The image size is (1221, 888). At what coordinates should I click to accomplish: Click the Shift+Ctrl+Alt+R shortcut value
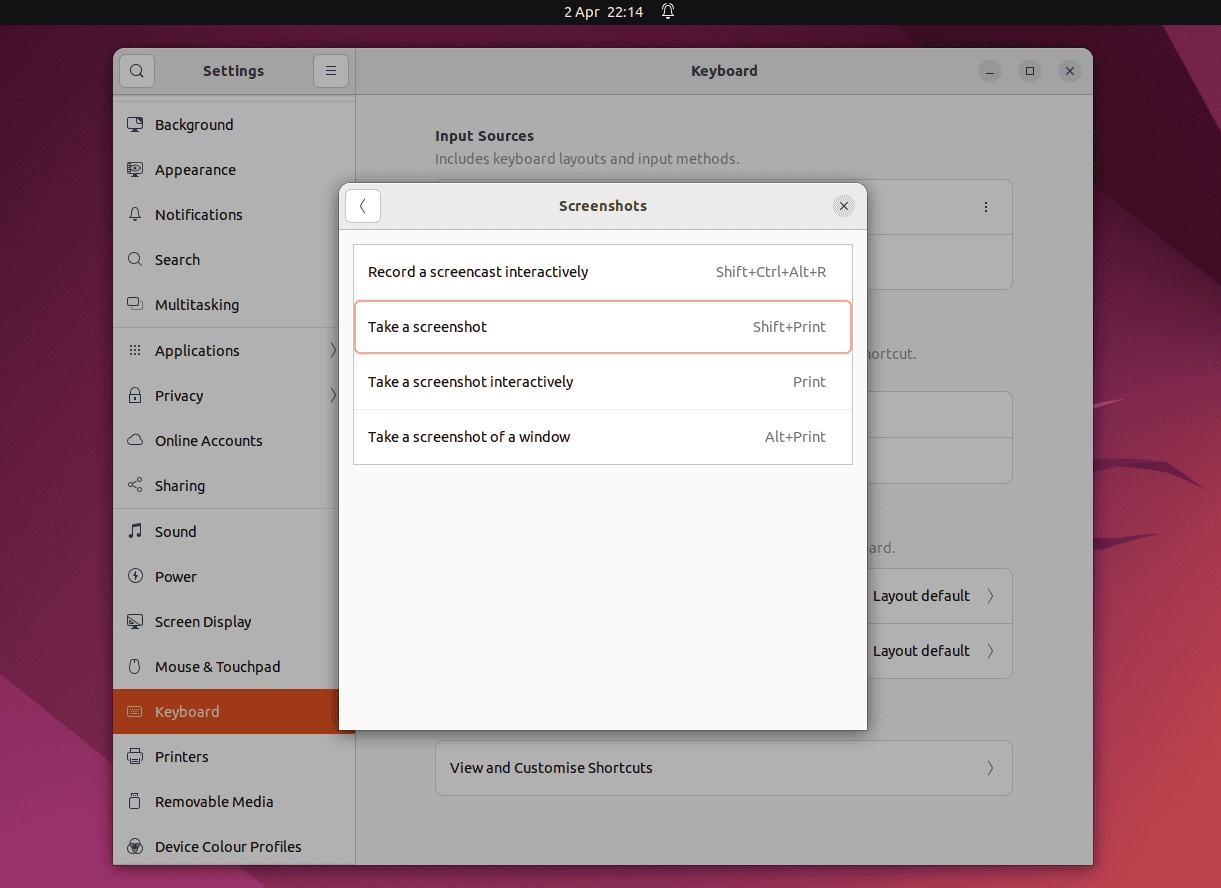pos(771,272)
